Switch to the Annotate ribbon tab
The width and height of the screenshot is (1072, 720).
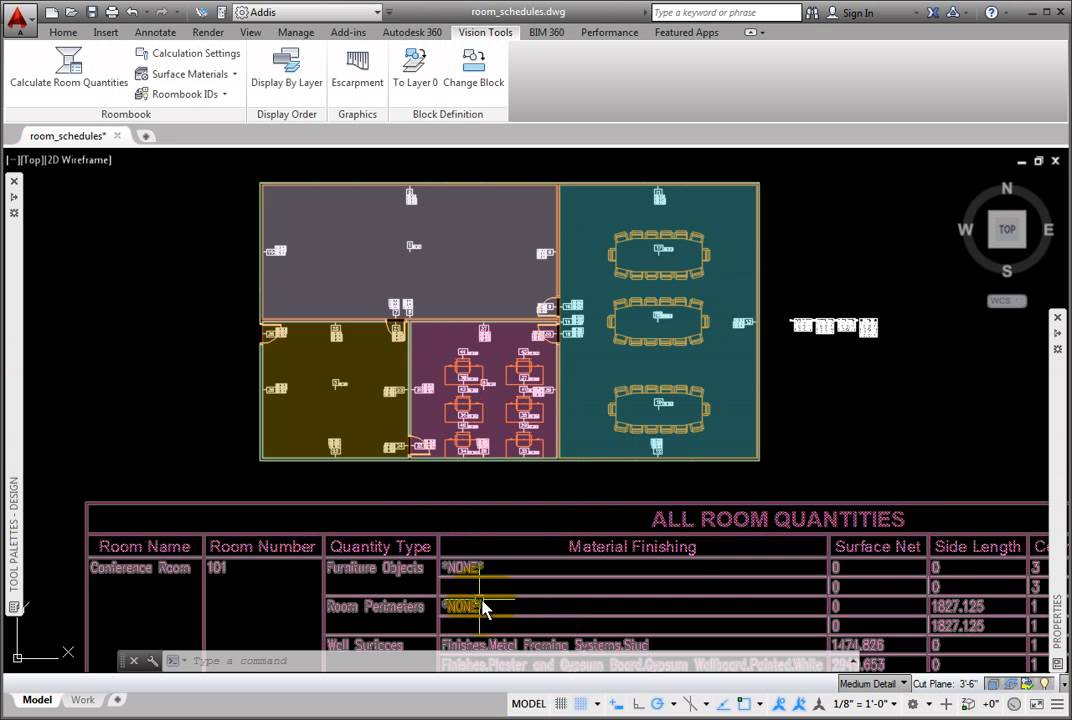(x=155, y=32)
